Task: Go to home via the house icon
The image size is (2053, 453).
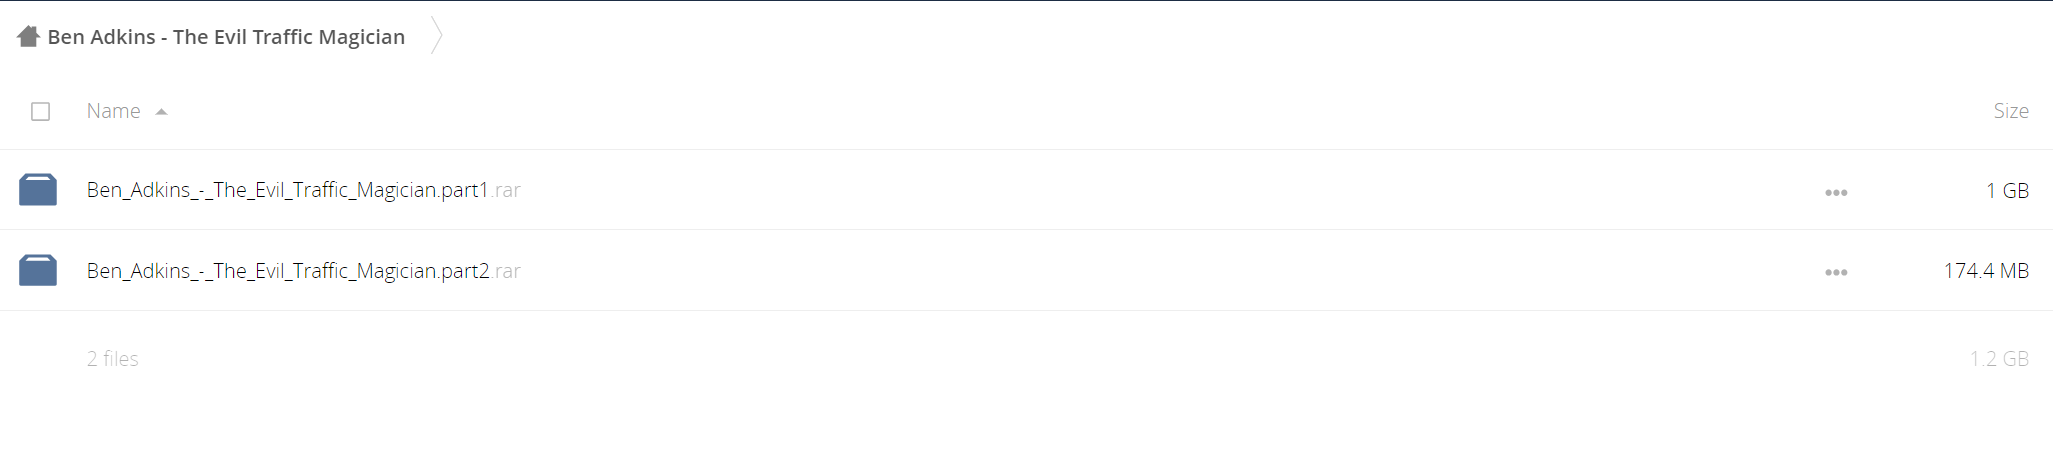Action: tap(28, 37)
